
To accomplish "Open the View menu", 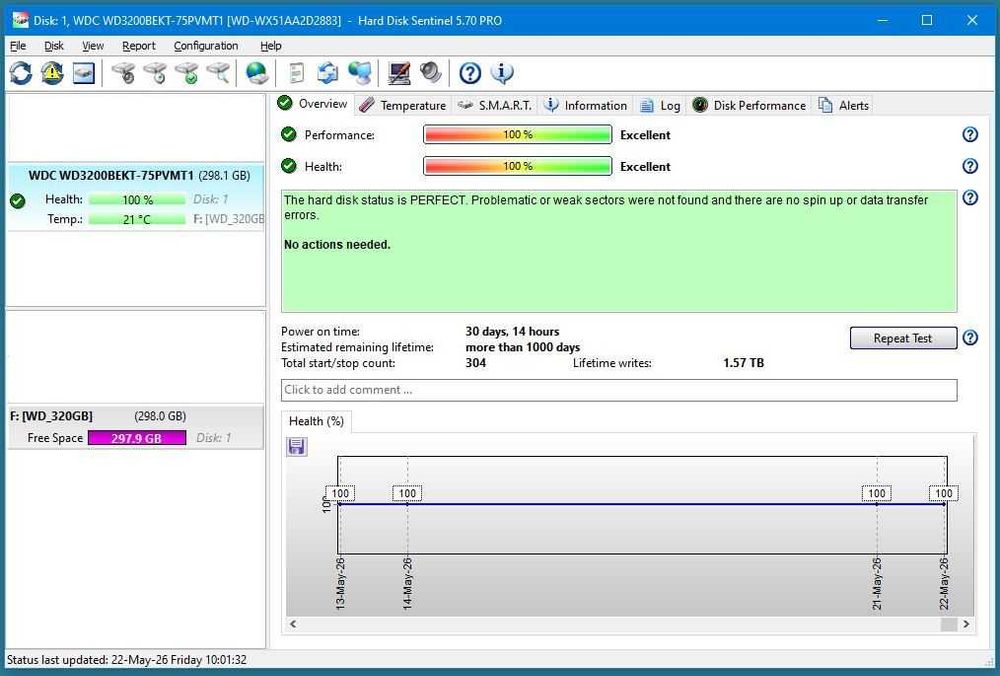I will coord(92,46).
